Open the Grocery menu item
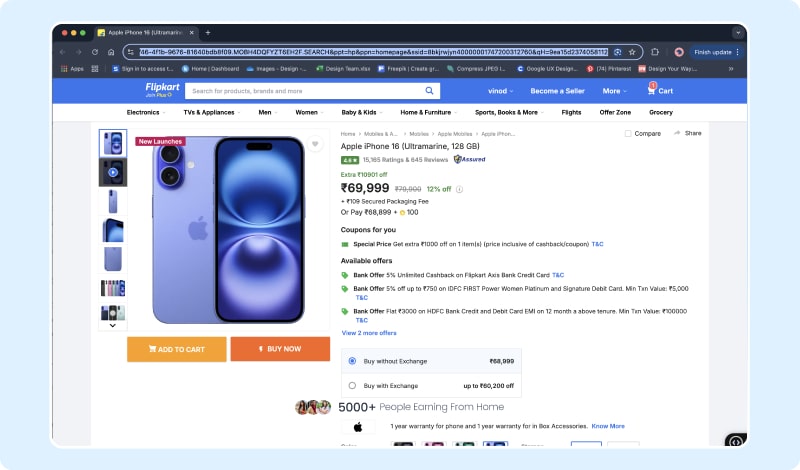Viewport: 800px width, 470px height. tap(661, 112)
